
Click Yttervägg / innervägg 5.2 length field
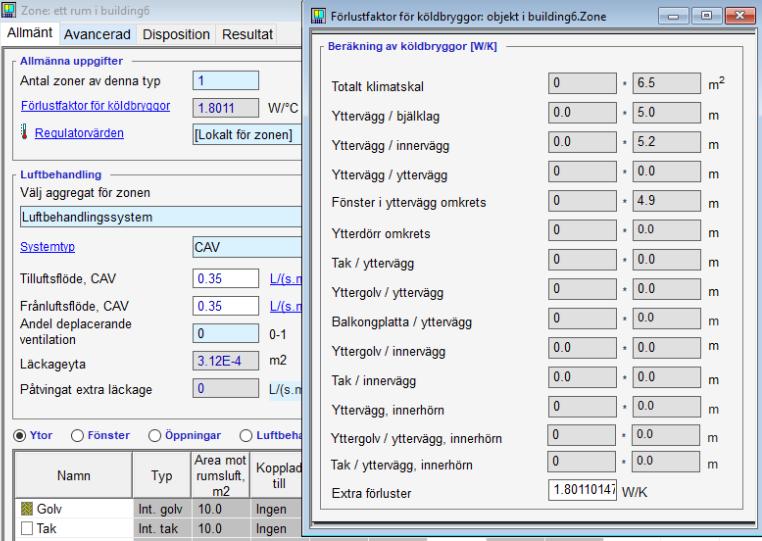pos(666,142)
